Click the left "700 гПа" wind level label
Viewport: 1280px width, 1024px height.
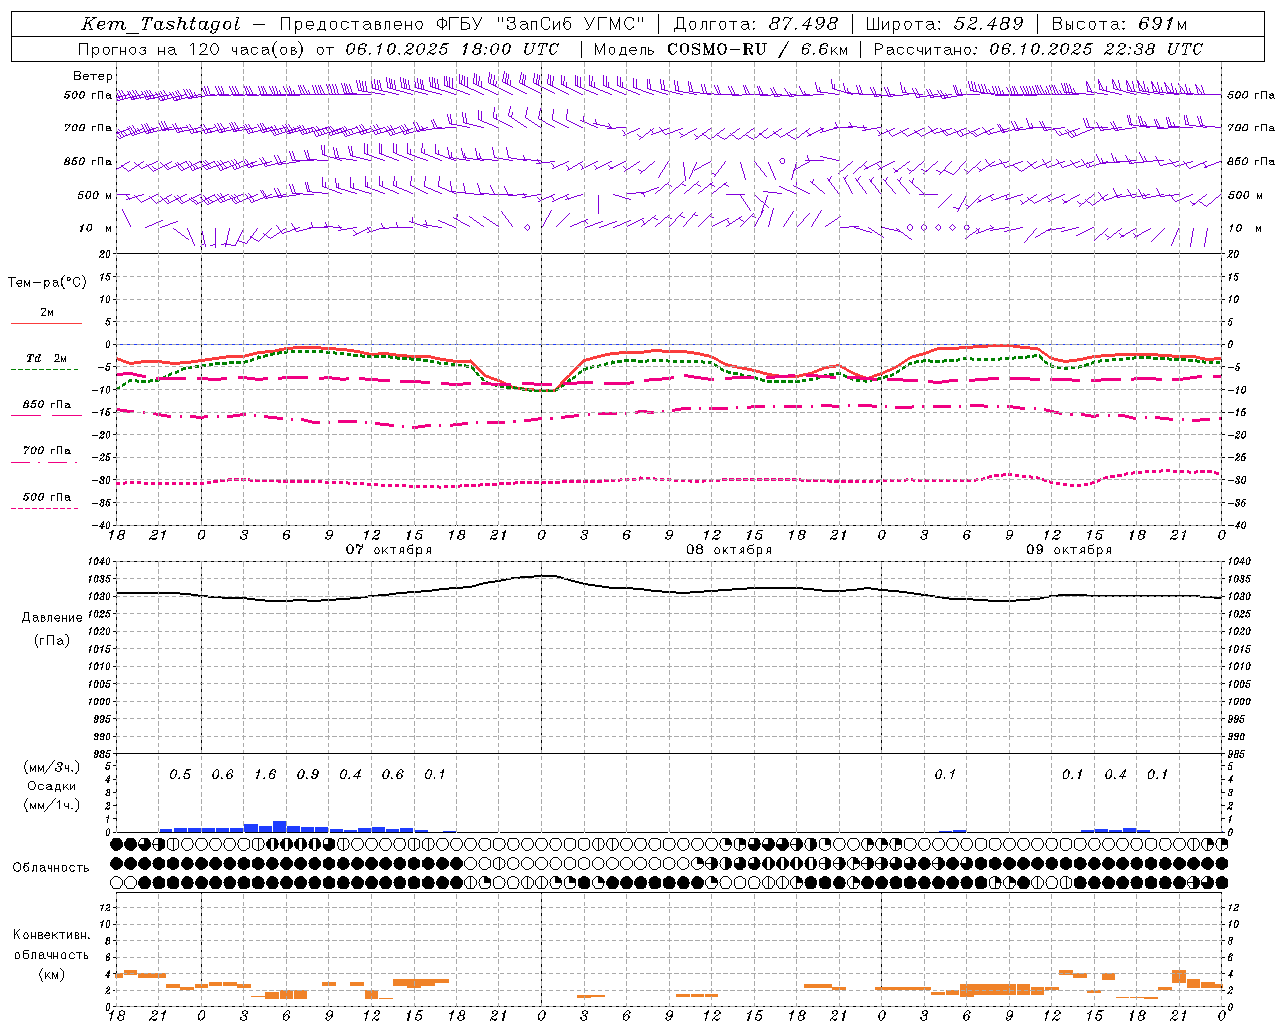[x=88, y=128]
